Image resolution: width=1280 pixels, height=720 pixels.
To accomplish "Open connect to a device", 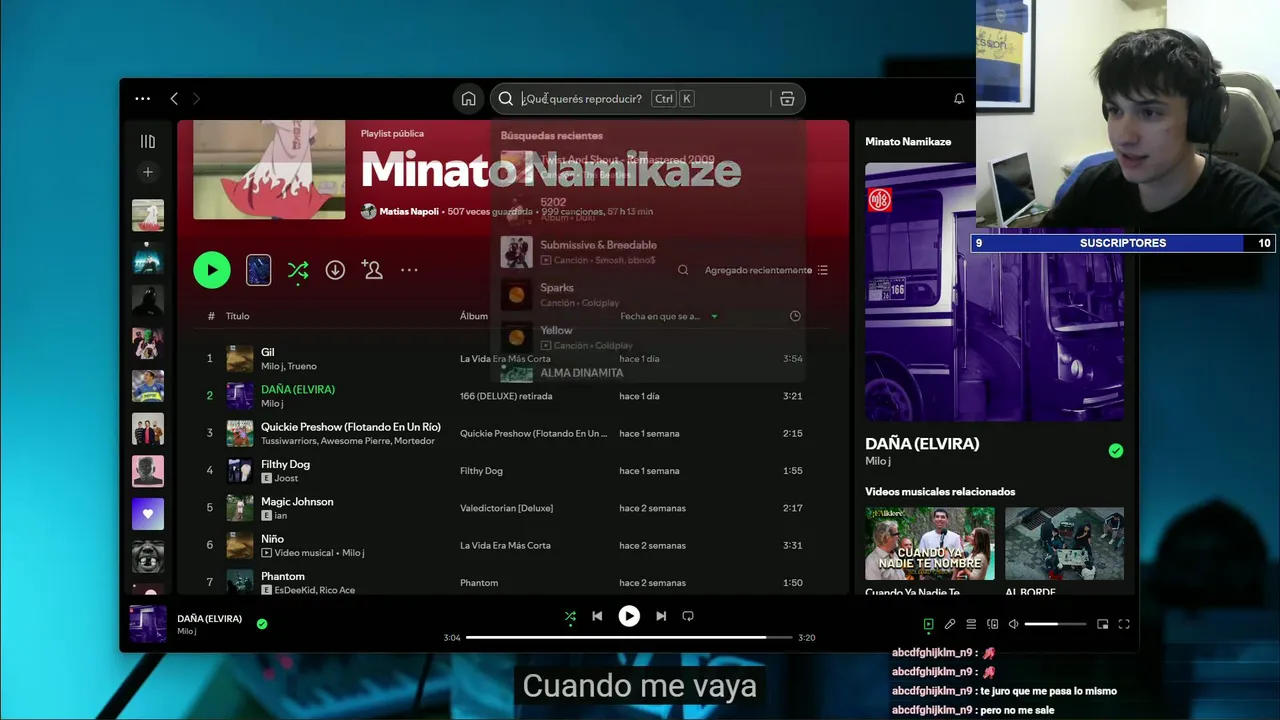I will pyautogui.click(x=992, y=624).
